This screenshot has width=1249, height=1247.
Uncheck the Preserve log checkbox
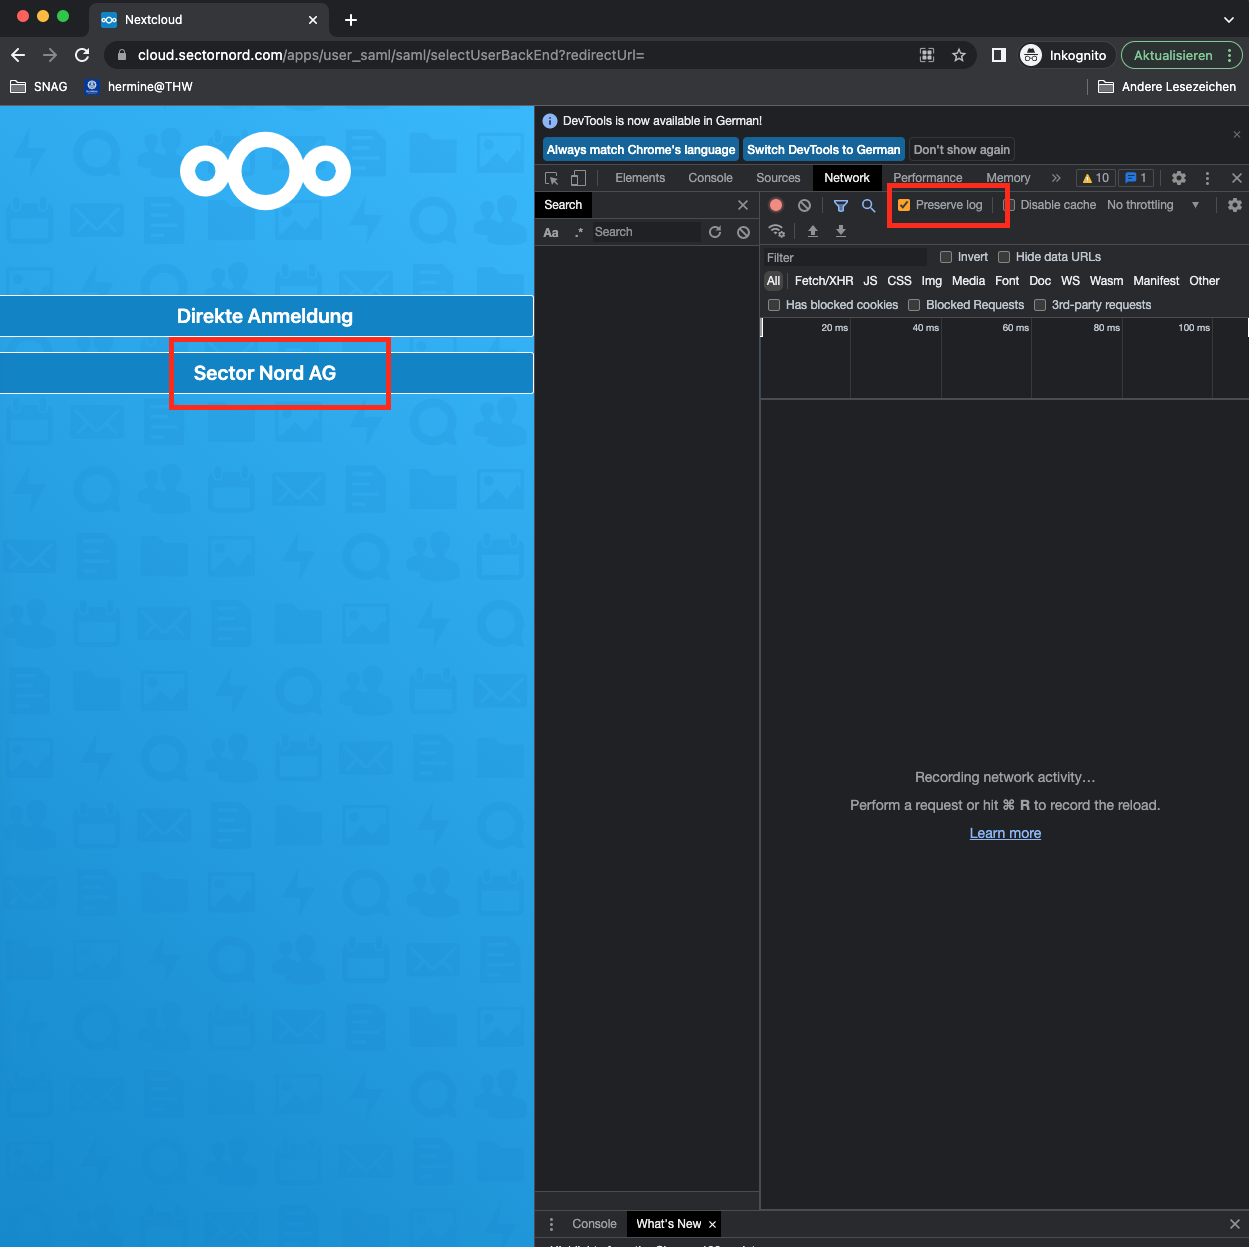[x=904, y=205]
